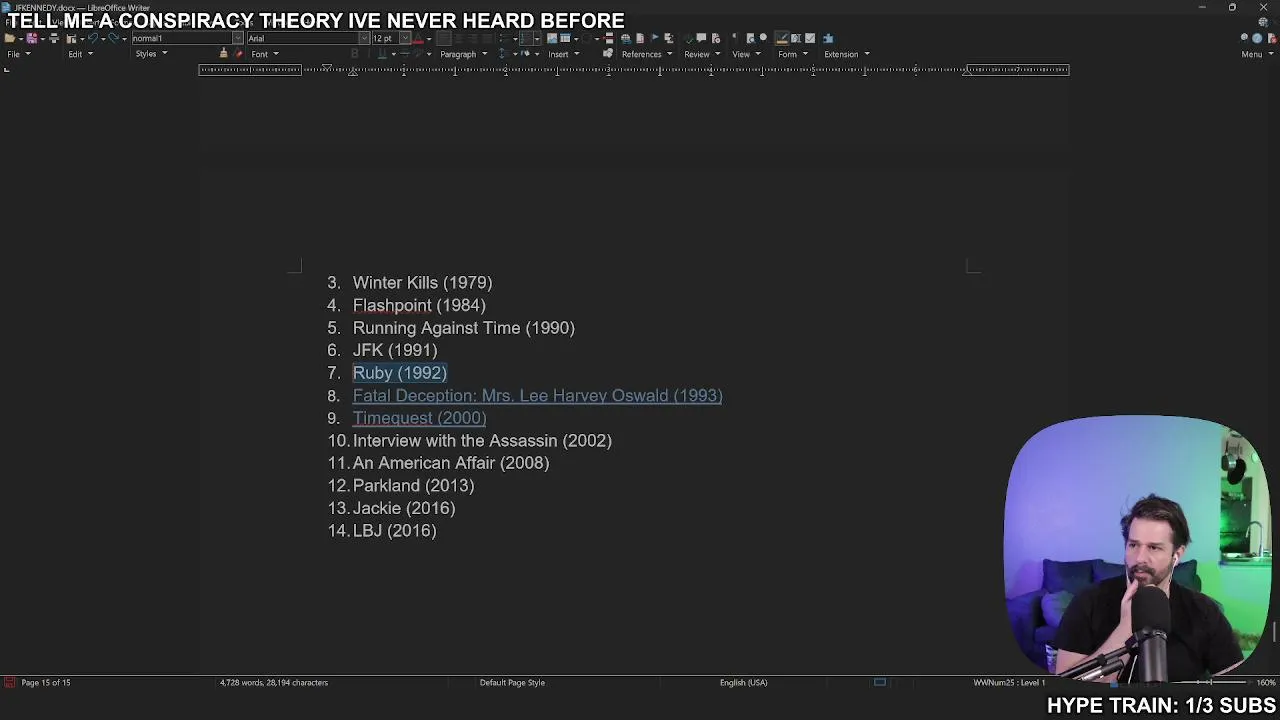Expand the Font tab menu
The height and width of the screenshot is (720, 1280).
[265, 54]
